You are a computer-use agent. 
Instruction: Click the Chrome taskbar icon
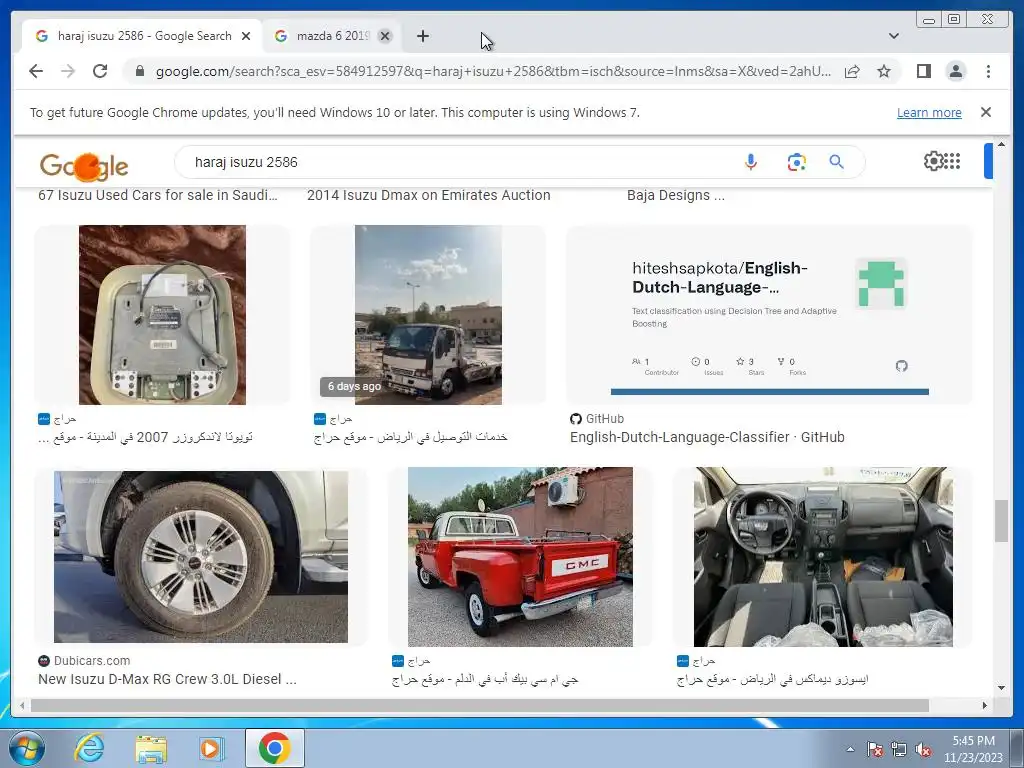tap(274, 748)
